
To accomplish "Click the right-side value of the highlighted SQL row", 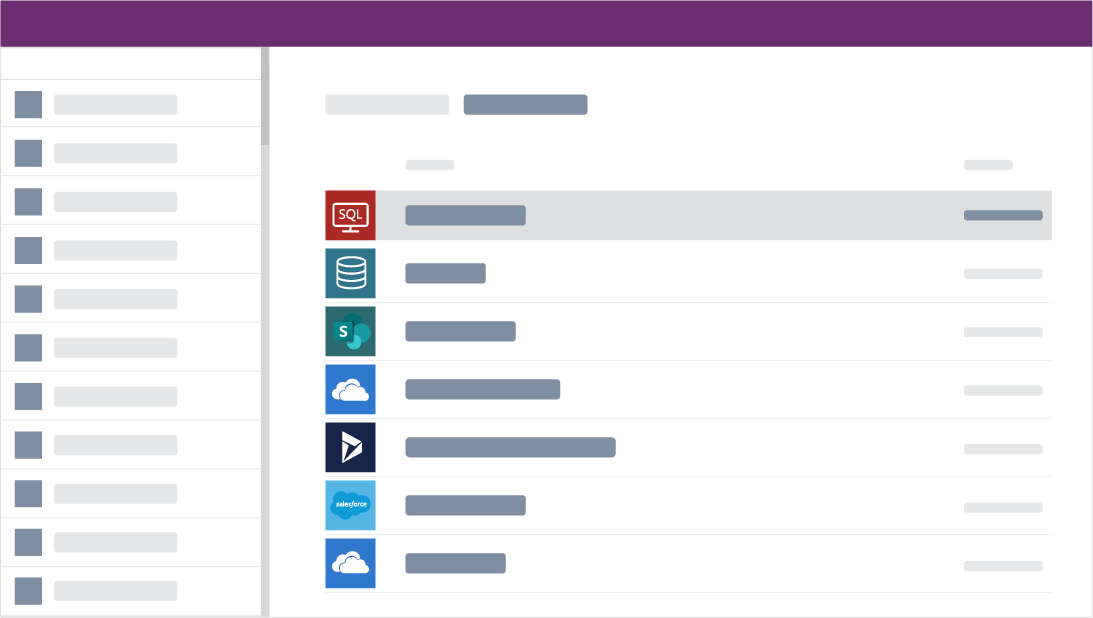I will click(1002, 215).
